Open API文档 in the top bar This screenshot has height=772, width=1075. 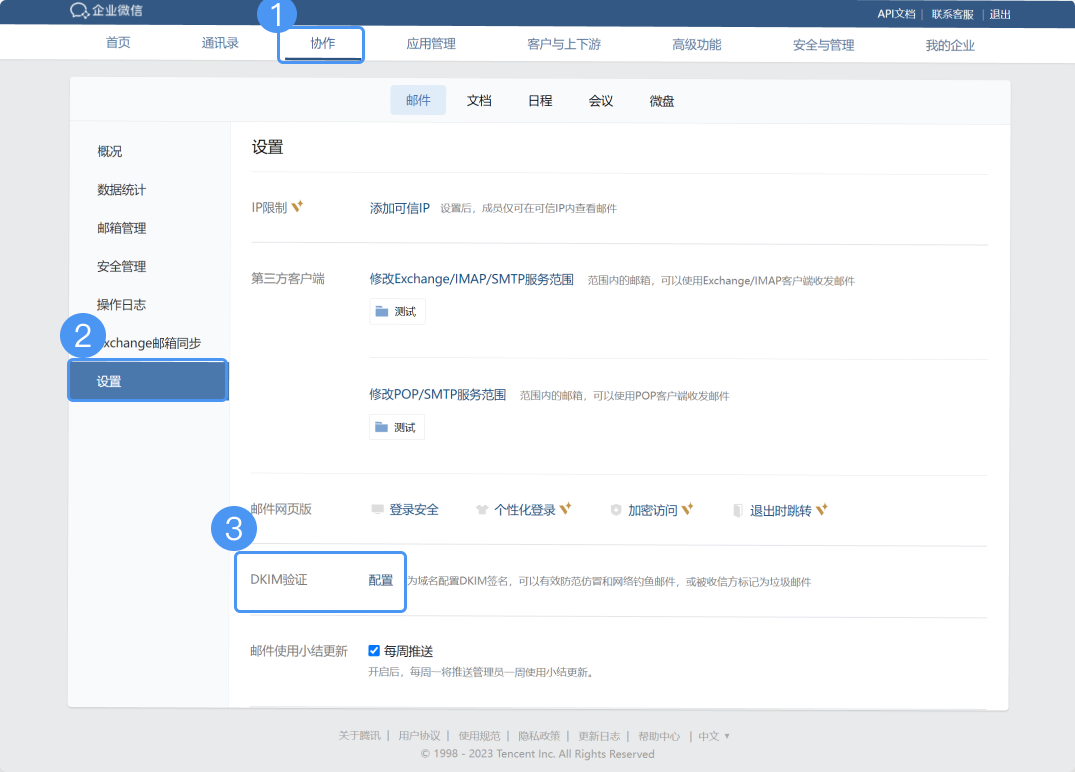[896, 14]
